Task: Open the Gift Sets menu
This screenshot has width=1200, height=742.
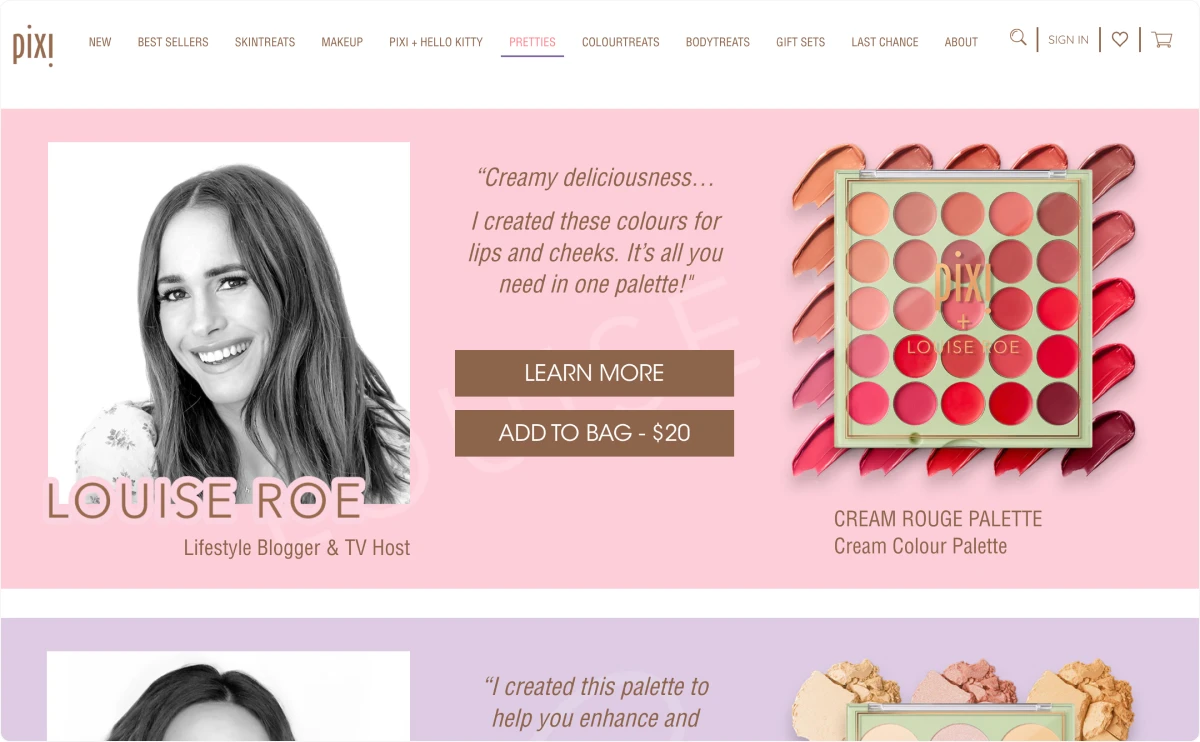Action: (x=801, y=42)
